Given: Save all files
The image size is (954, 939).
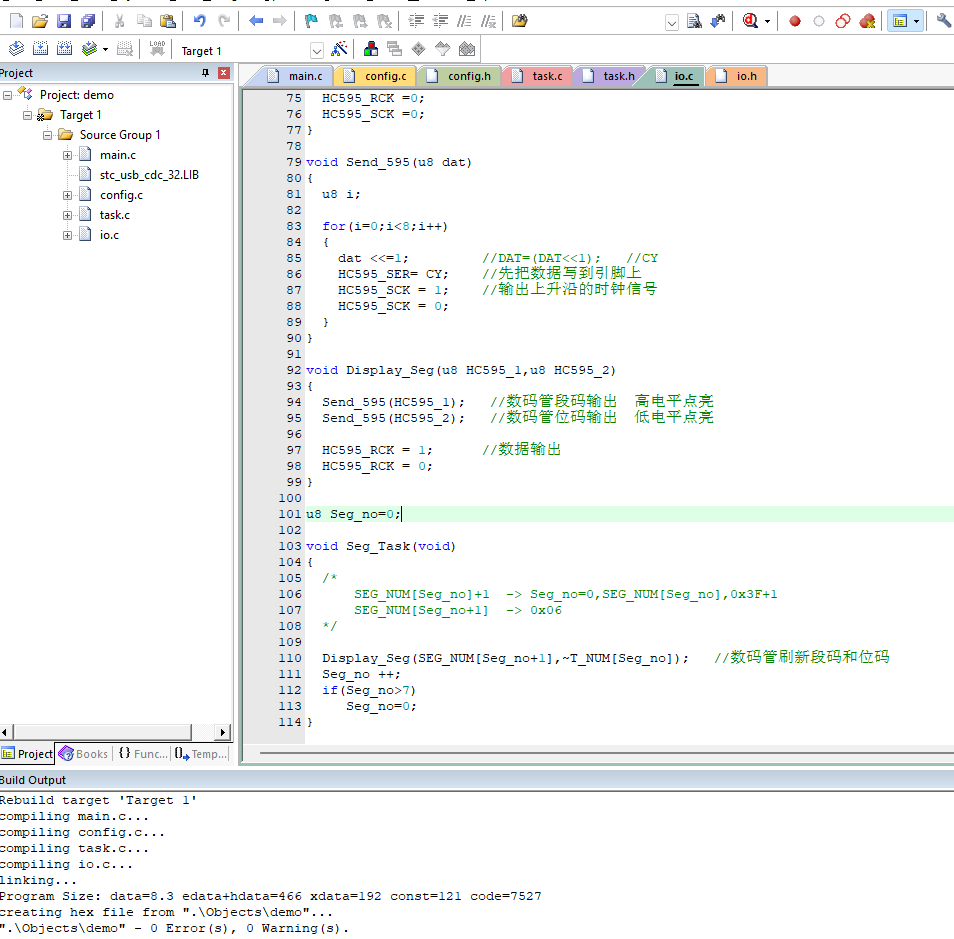Looking at the screenshot, I should point(88,21).
